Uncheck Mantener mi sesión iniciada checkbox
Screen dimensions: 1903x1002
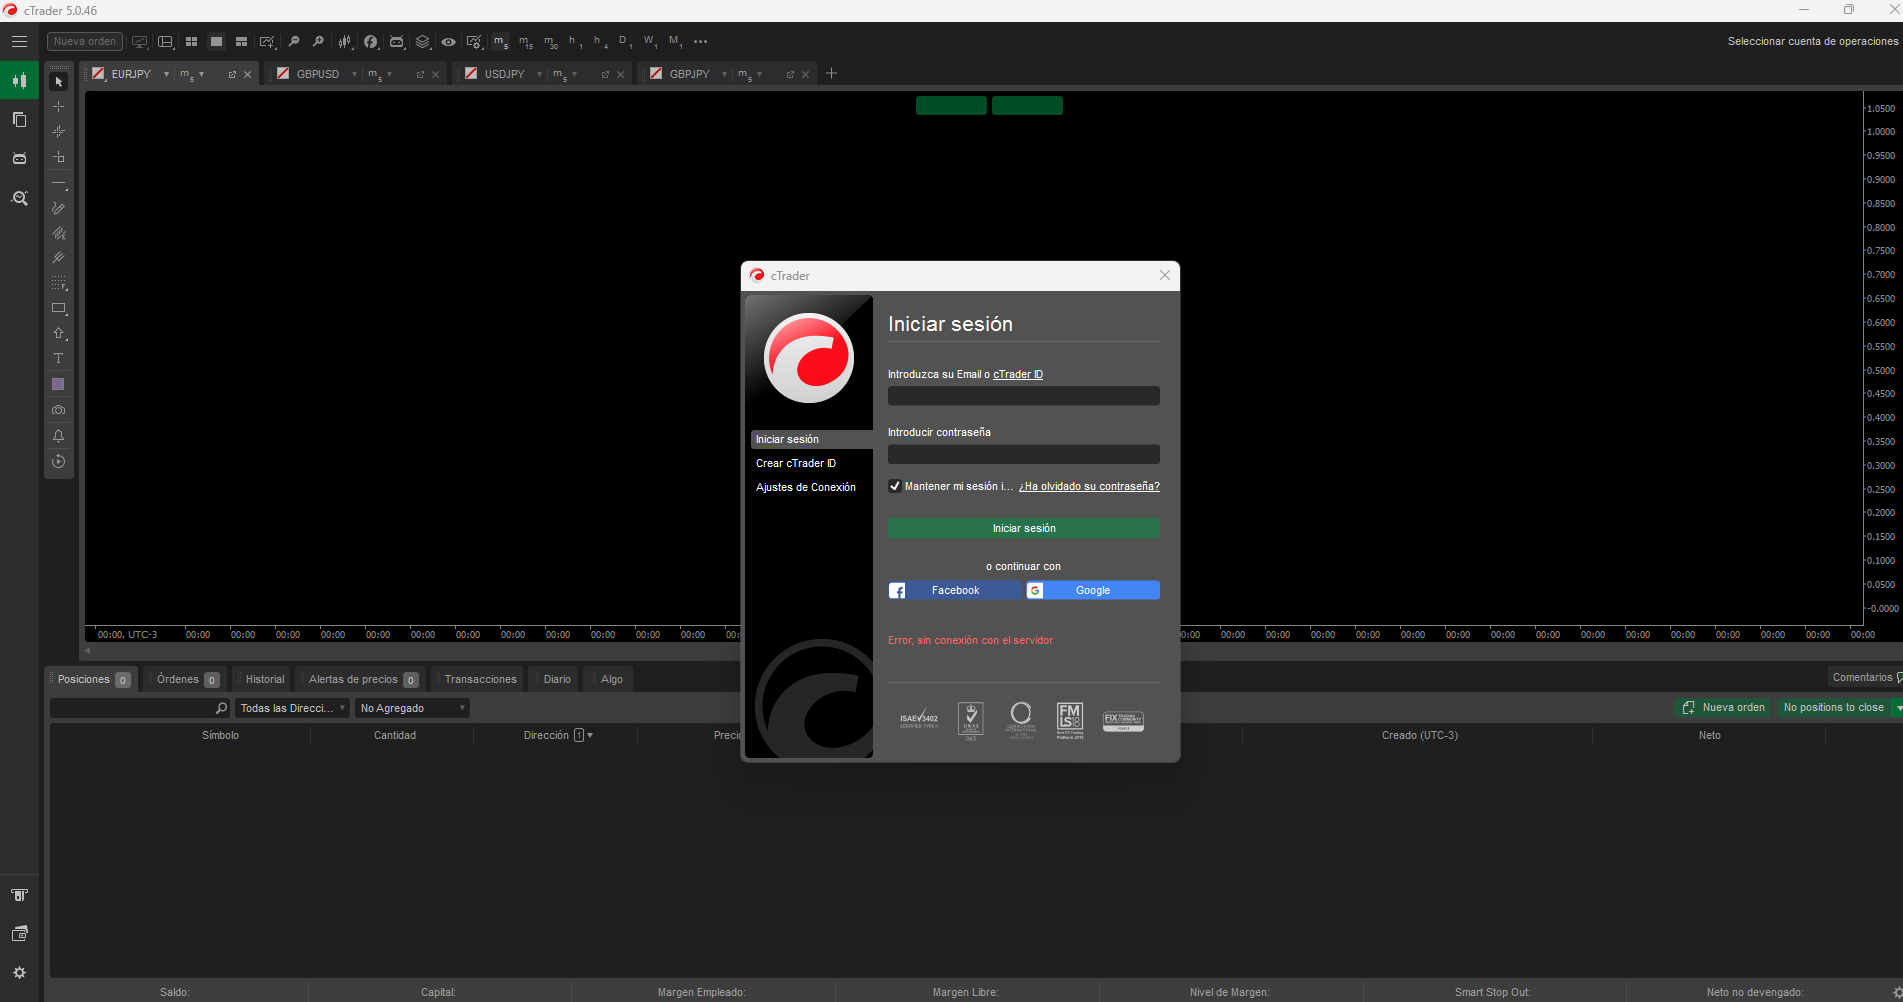click(x=895, y=486)
